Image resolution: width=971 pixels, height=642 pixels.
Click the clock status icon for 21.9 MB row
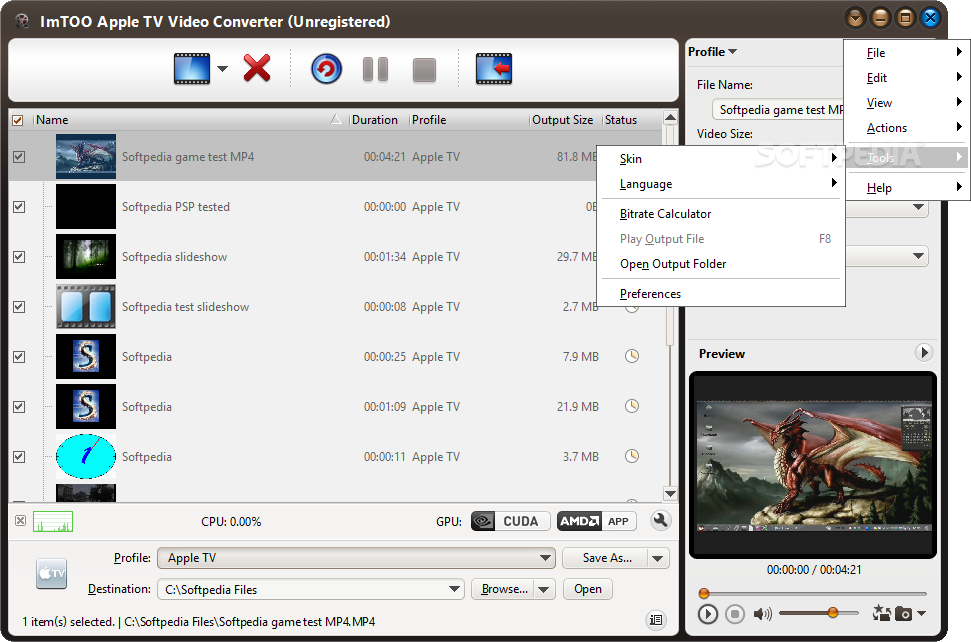click(632, 406)
